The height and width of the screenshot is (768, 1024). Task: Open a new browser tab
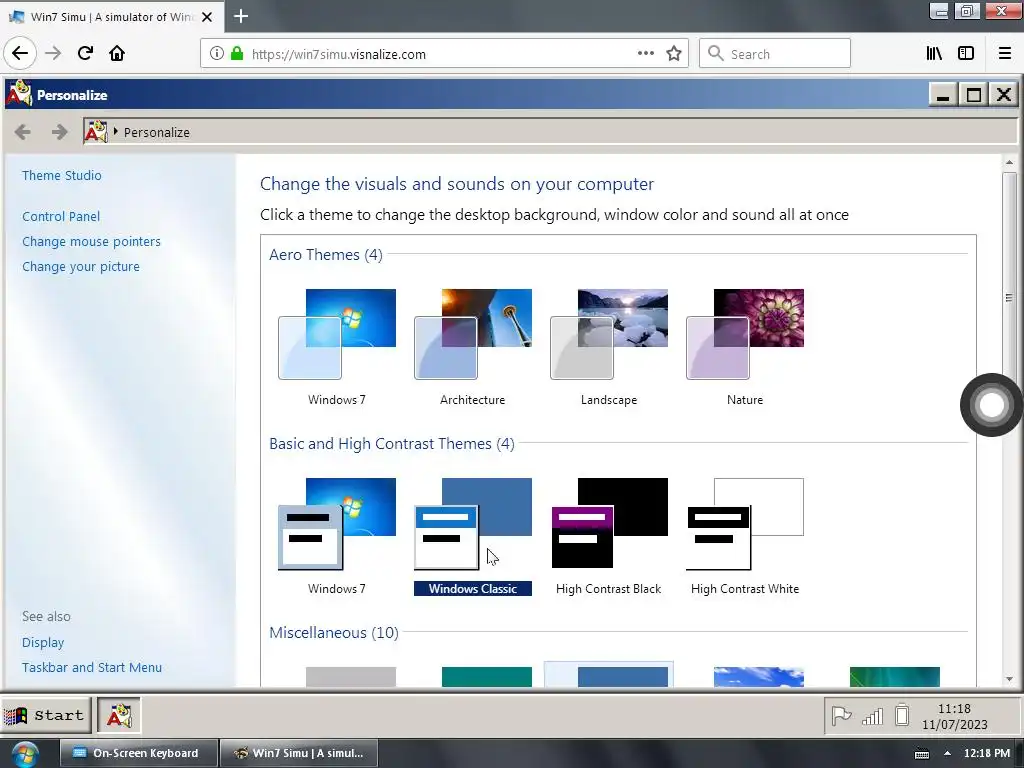(x=240, y=16)
